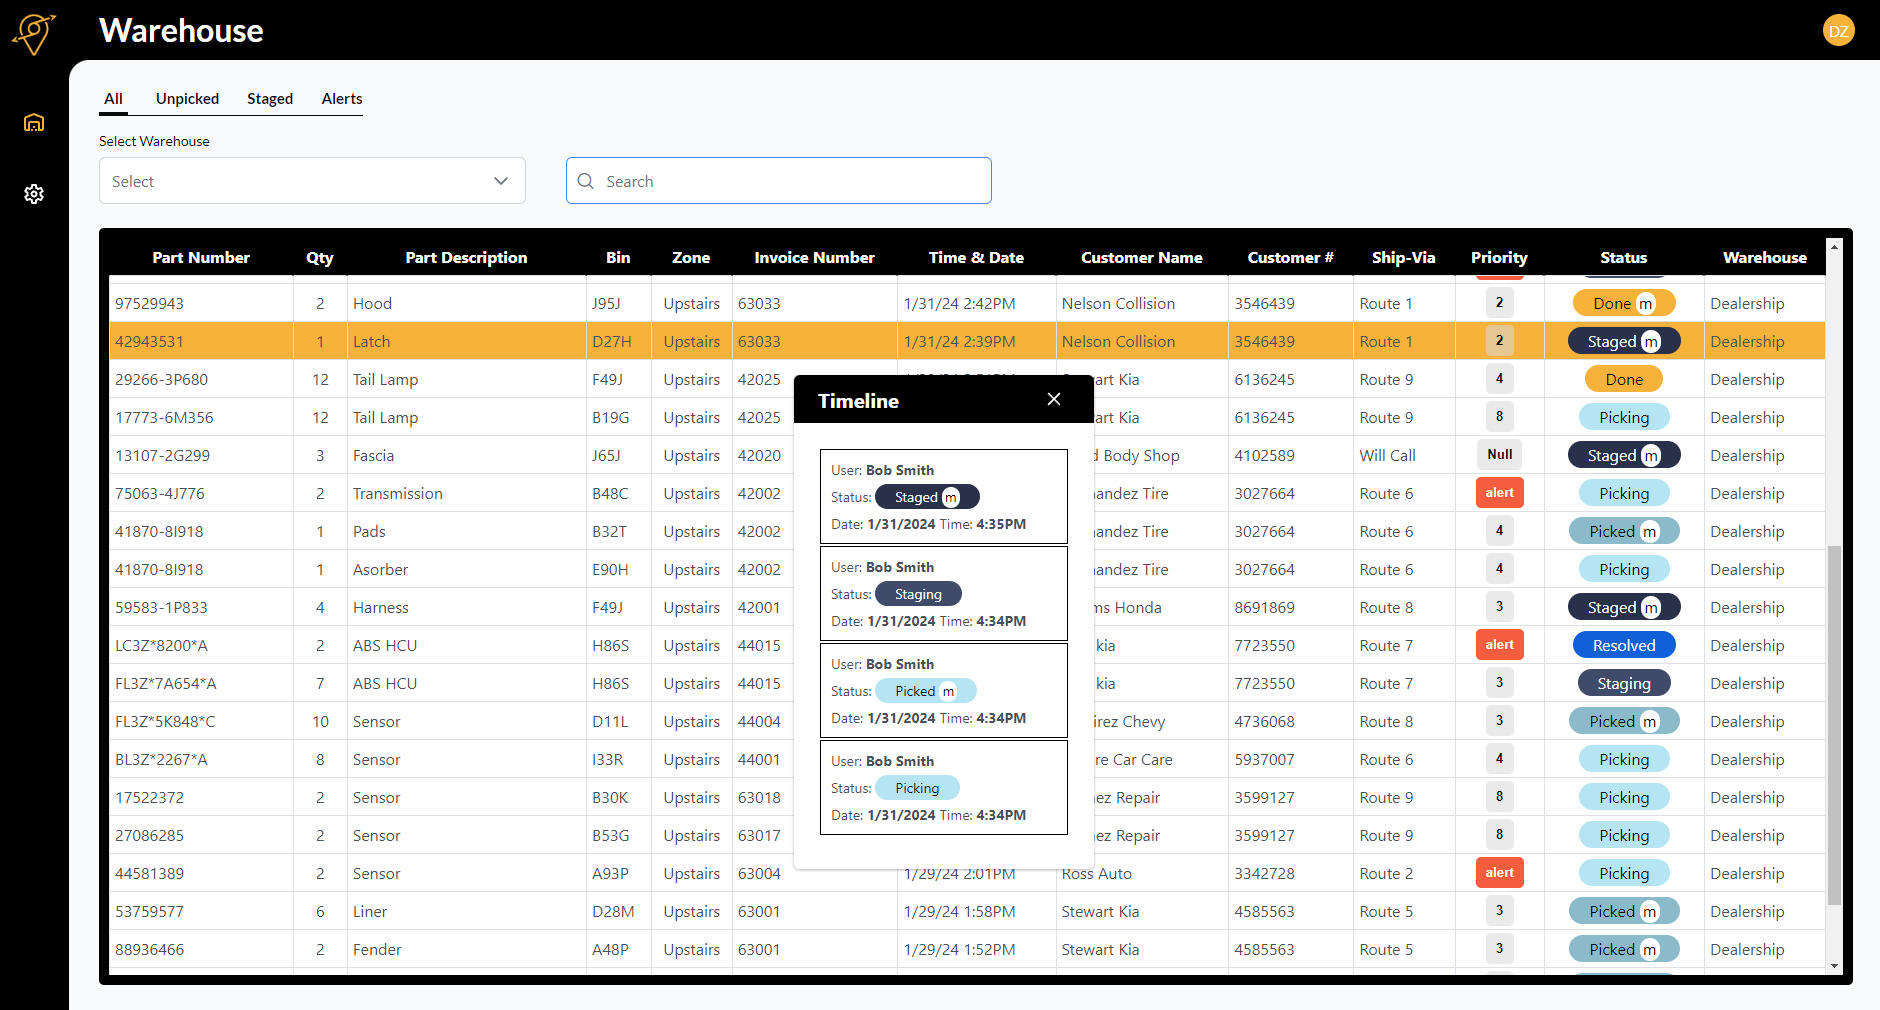Click the Resolved status button for ABS HCU

(x=1623, y=645)
